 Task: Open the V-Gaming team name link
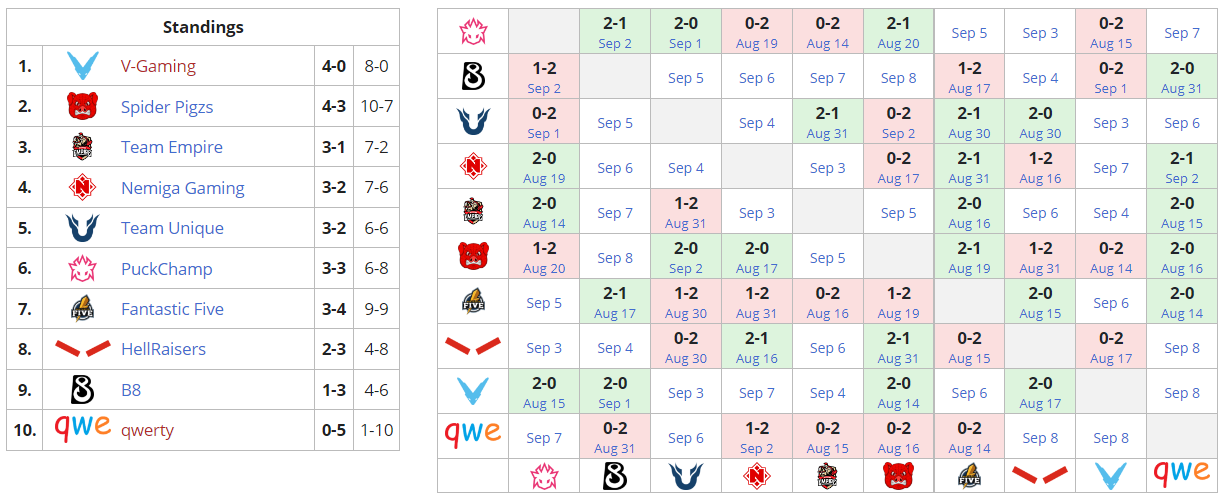pos(158,67)
